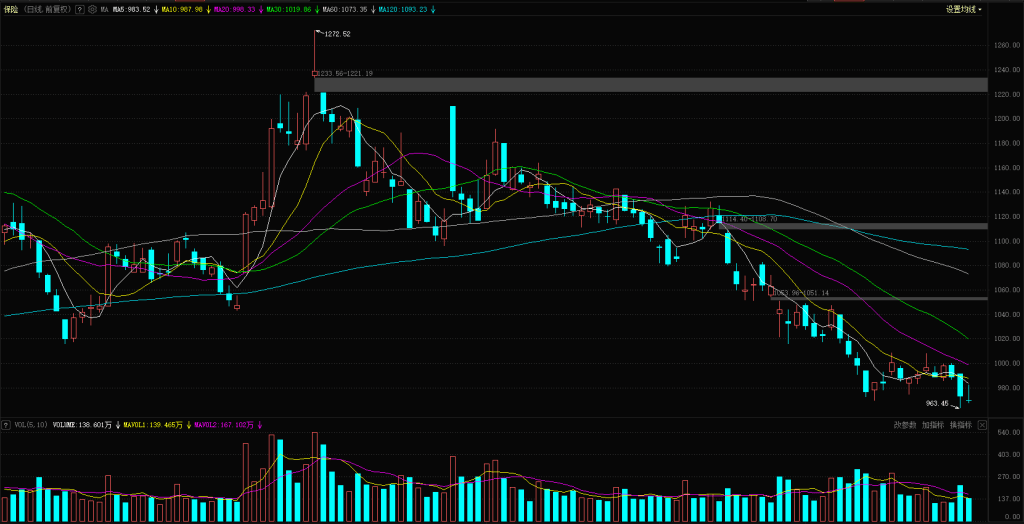Click the white arrow next to MA60
The image size is (1024, 524).
click(x=373, y=9)
